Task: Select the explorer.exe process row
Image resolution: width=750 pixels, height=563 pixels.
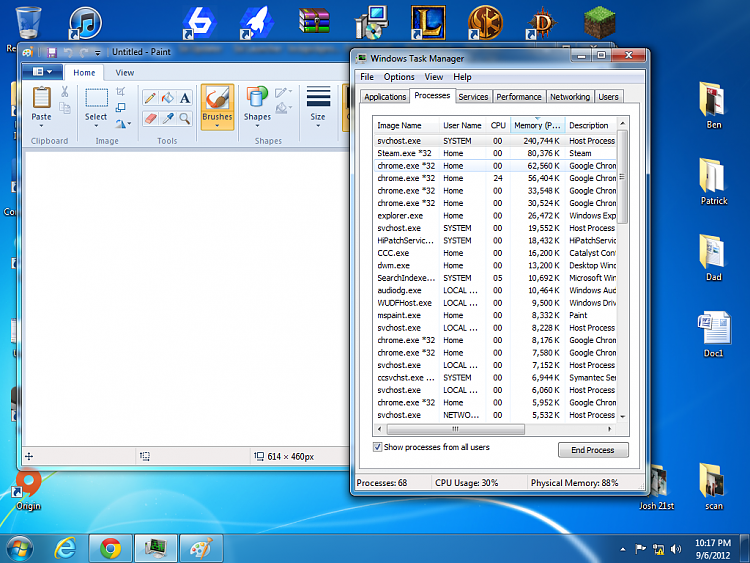Action: coord(496,216)
